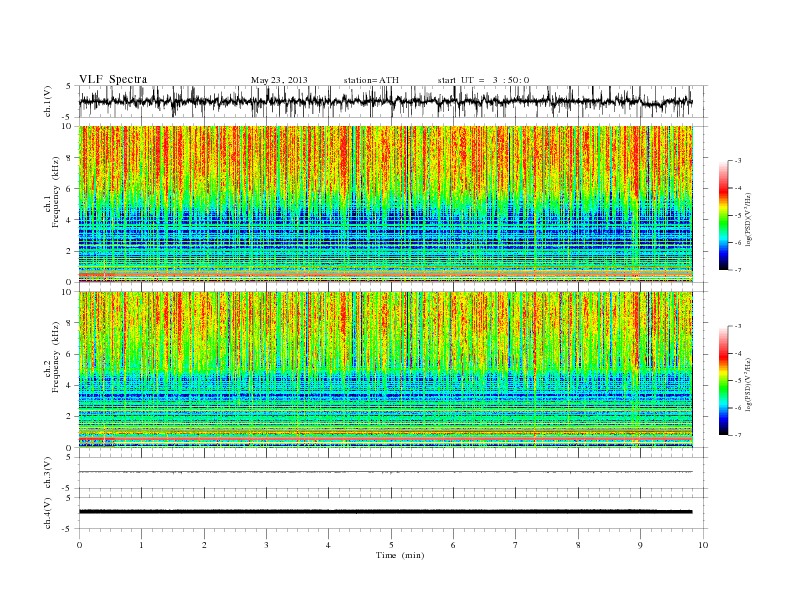Click the upper ch.1 PSD colorbar

(x=723, y=216)
